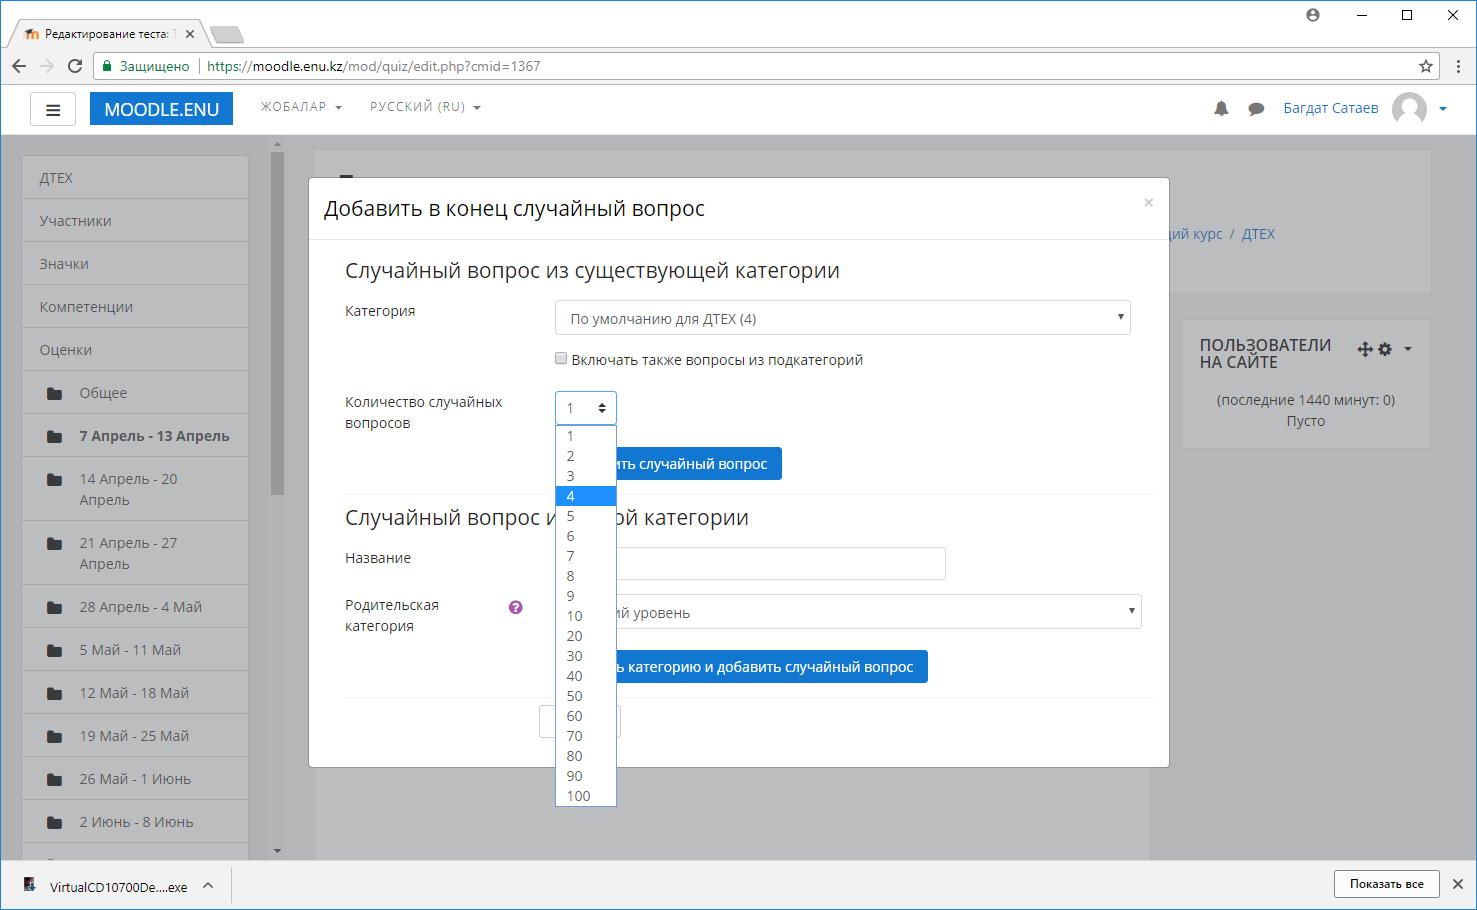Choose 20 from the question count list
Viewport: 1477px width, 910px height.
[x=586, y=636]
